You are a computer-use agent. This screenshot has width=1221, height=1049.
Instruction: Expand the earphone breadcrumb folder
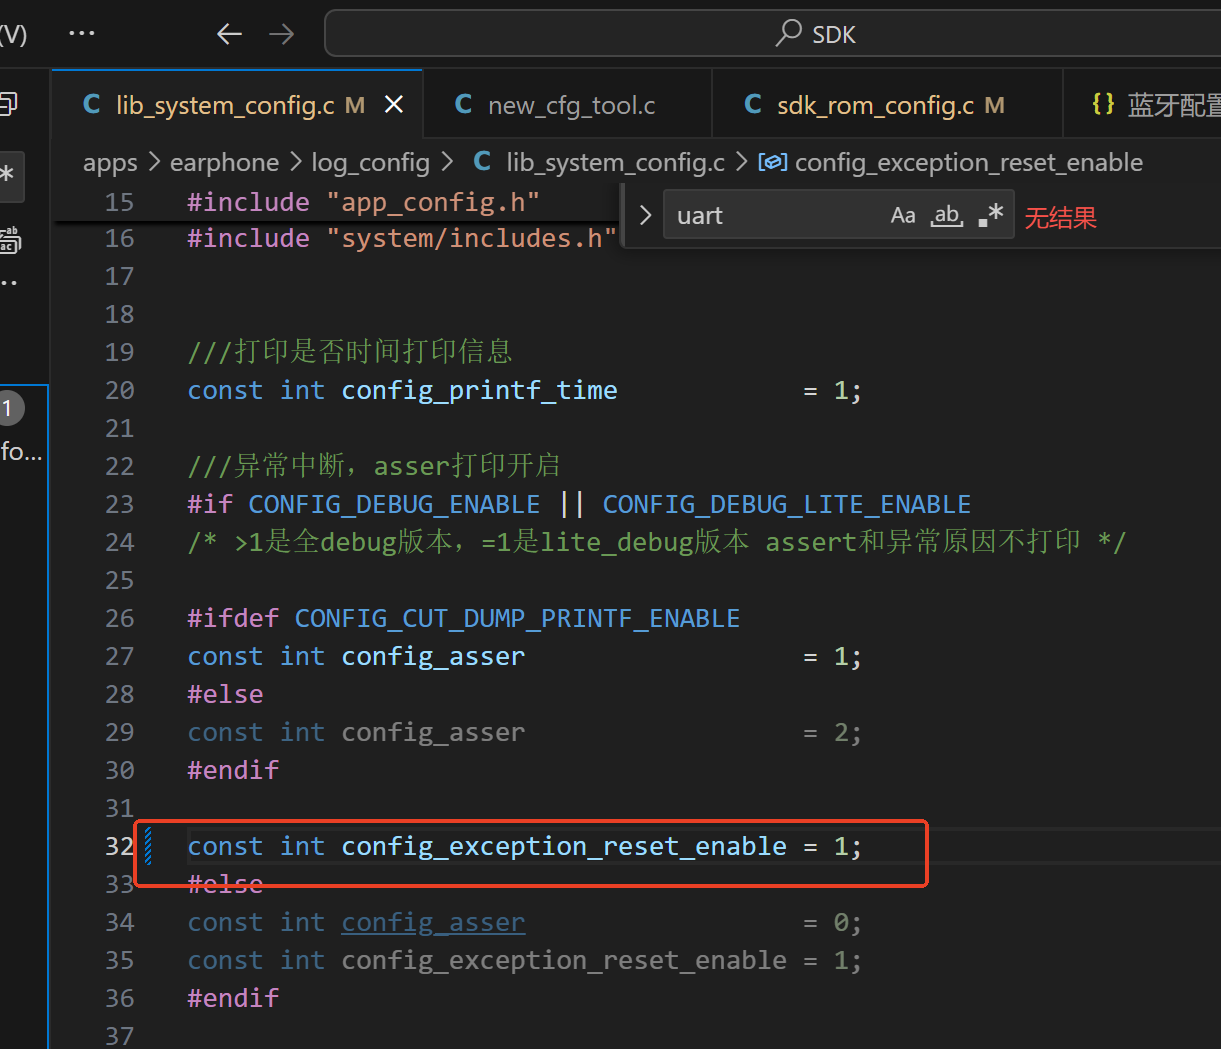[x=225, y=162]
